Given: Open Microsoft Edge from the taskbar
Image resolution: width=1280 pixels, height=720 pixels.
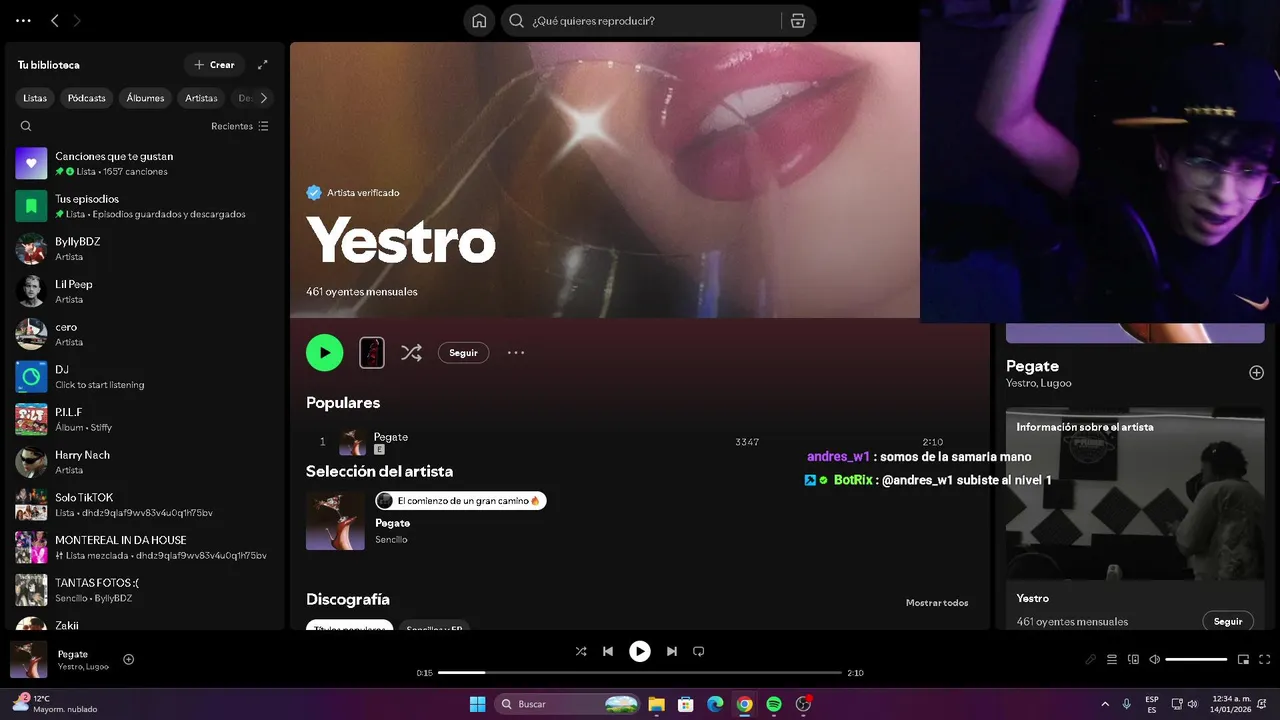Looking at the screenshot, I should 715,704.
